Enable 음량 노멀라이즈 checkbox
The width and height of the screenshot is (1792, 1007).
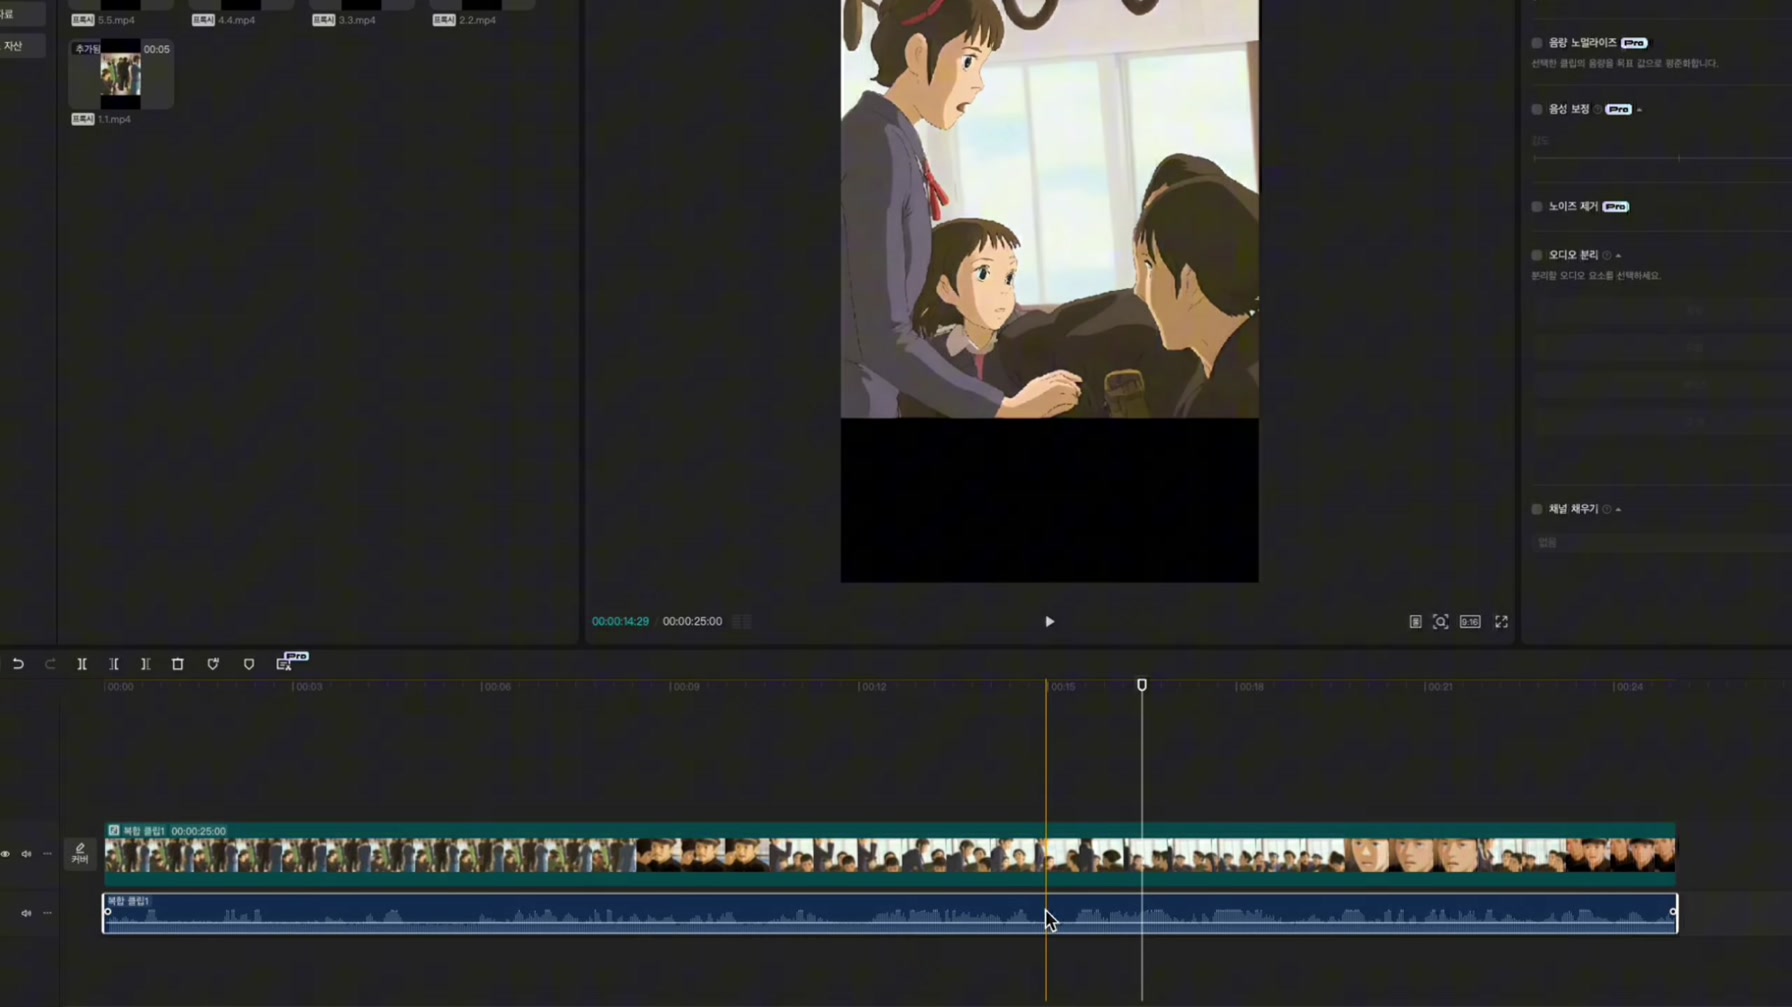pos(1537,43)
